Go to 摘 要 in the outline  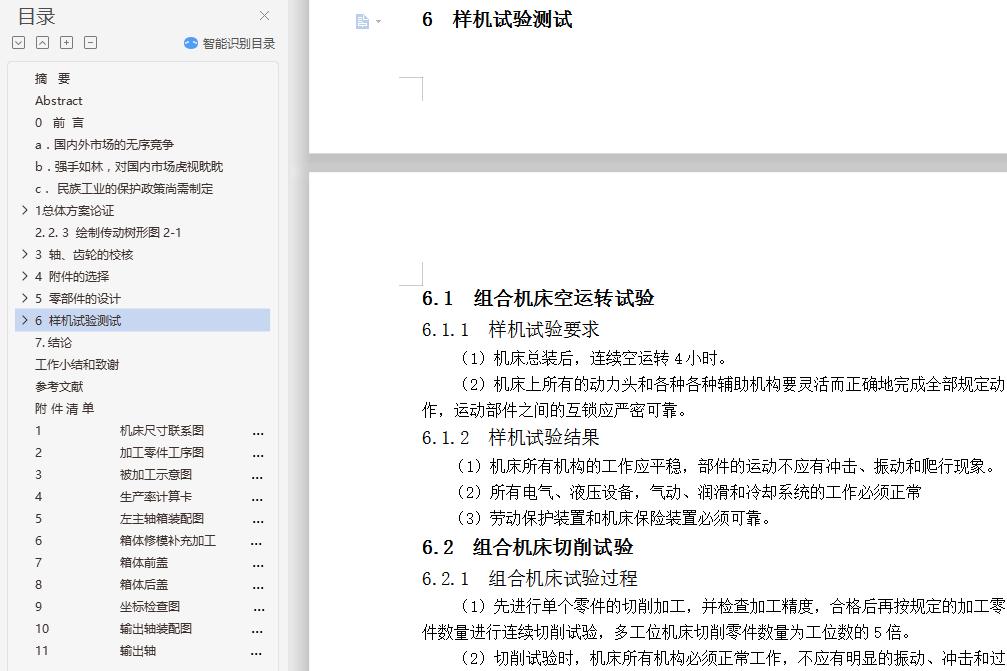pyautogui.click(x=53, y=79)
